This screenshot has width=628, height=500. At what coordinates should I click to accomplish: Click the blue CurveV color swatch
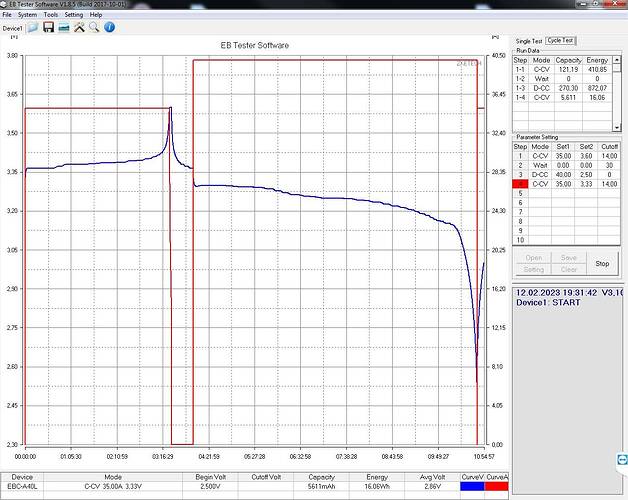pos(472,486)
